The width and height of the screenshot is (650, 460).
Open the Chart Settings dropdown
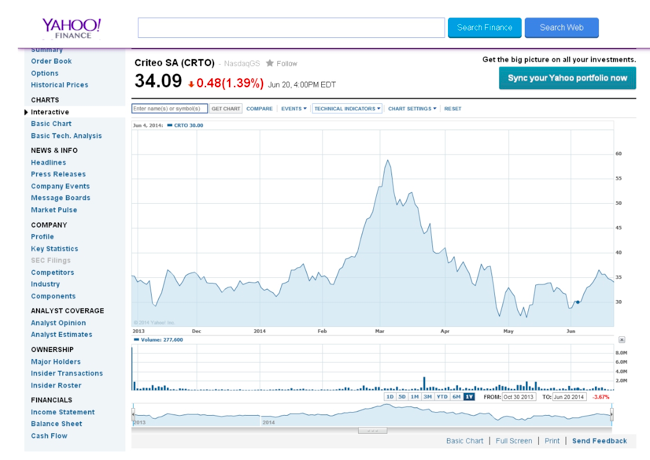pyautogui.click(x=412, y=109)
